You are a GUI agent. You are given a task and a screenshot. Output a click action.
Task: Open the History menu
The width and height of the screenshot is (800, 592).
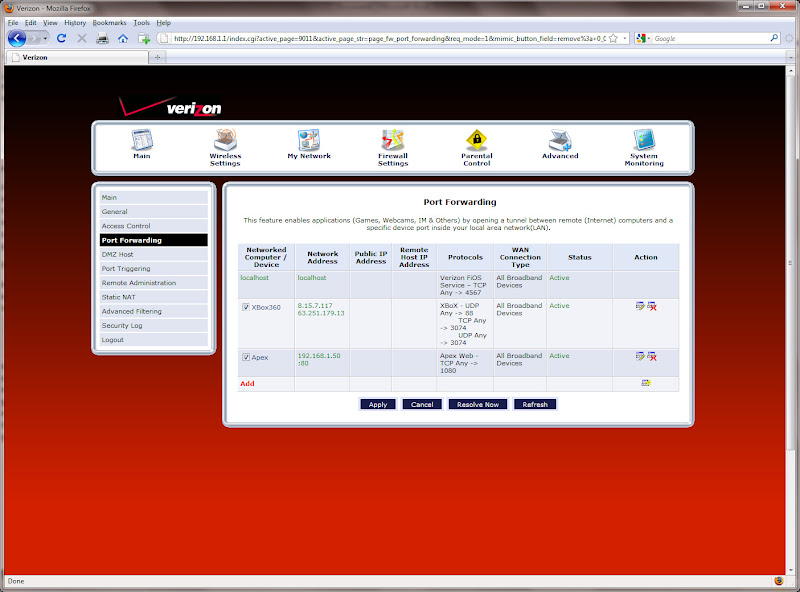[x=75, y=22]
